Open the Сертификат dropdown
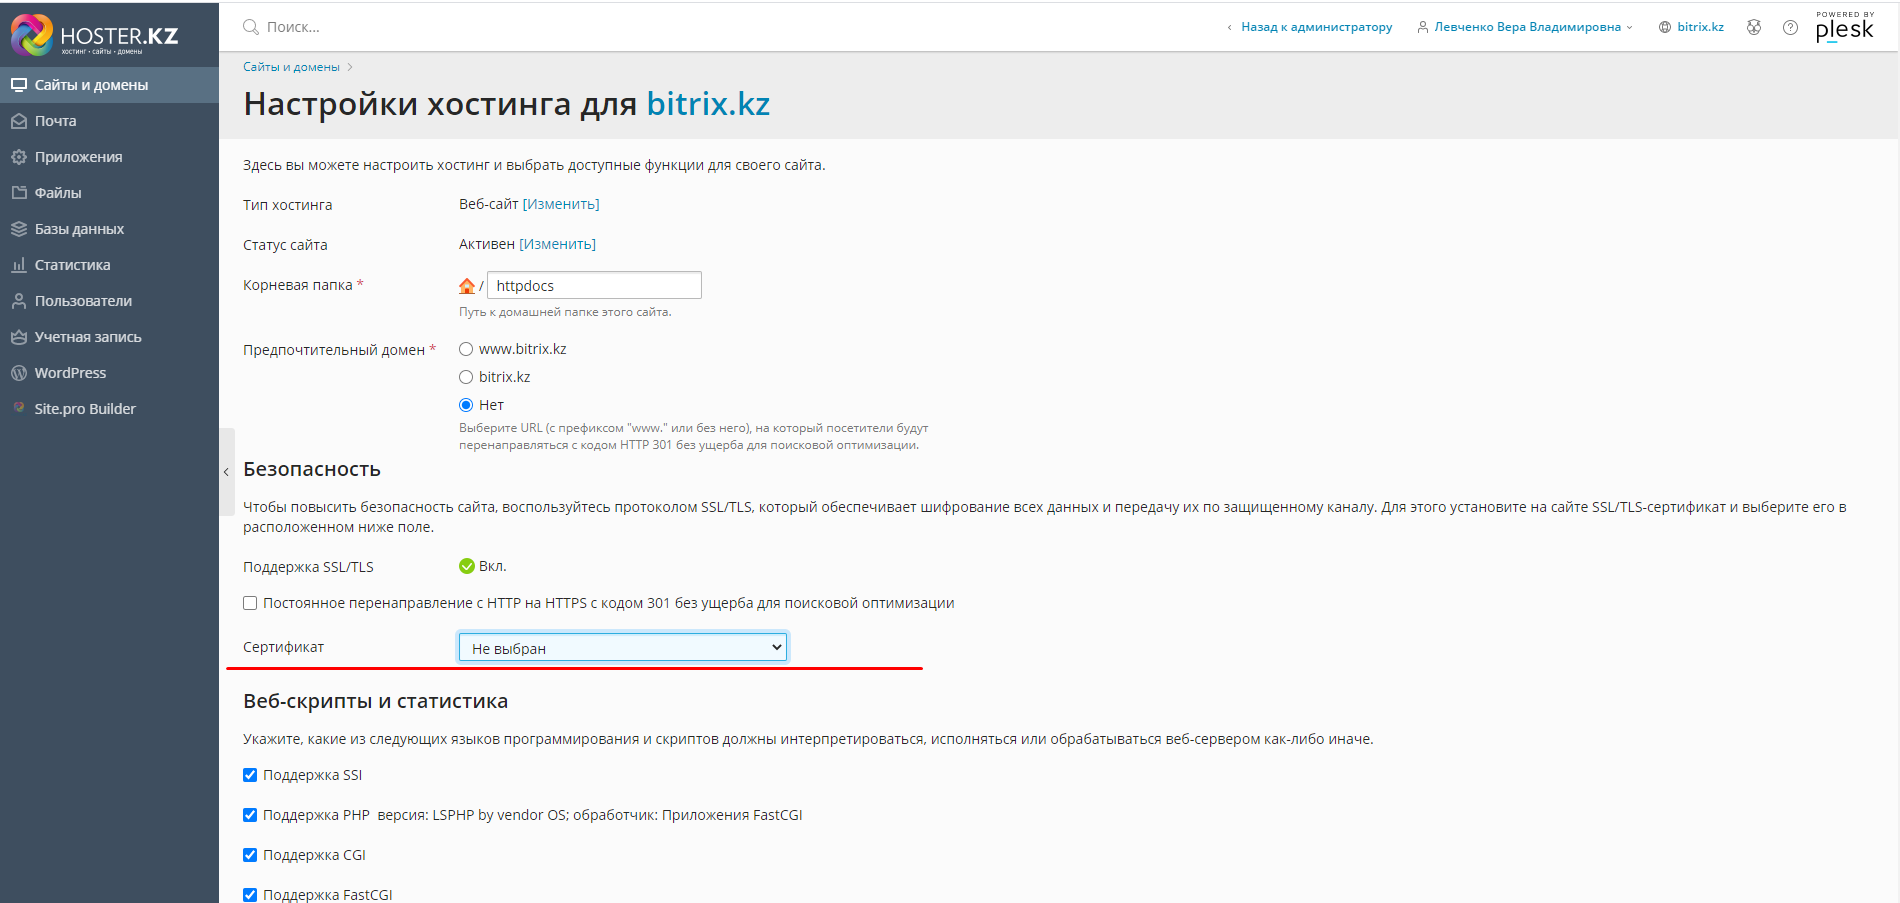This screenshot has width=1900, height=903. tap(623, 648)
